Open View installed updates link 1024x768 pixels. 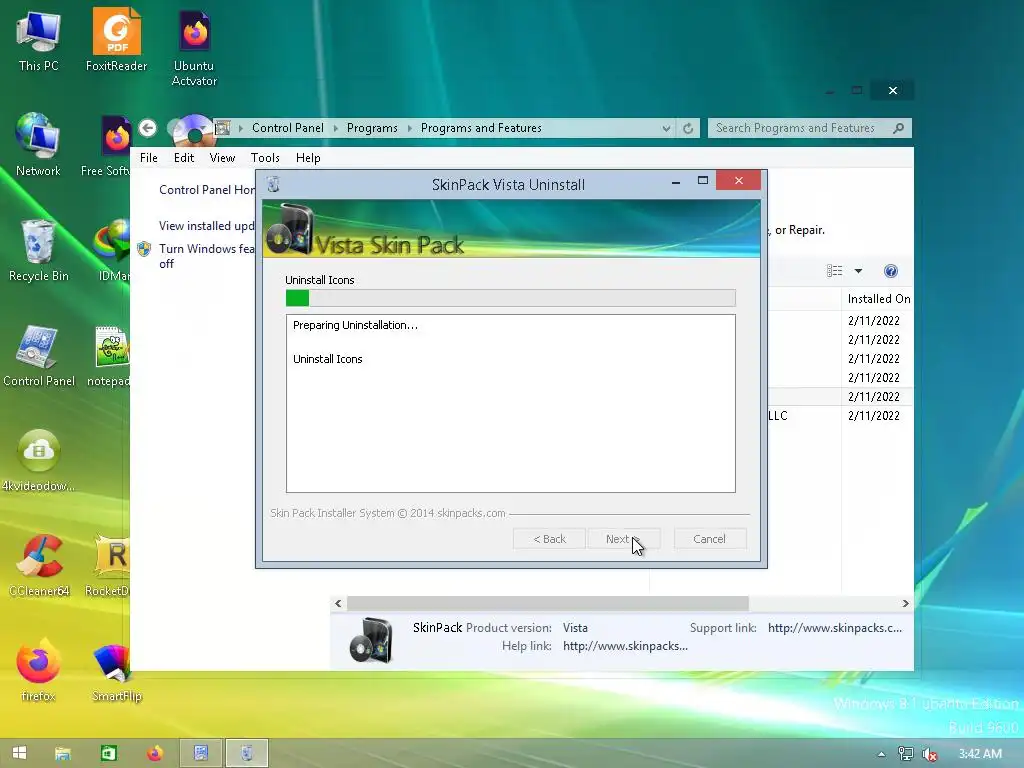(x=206, y=226)
